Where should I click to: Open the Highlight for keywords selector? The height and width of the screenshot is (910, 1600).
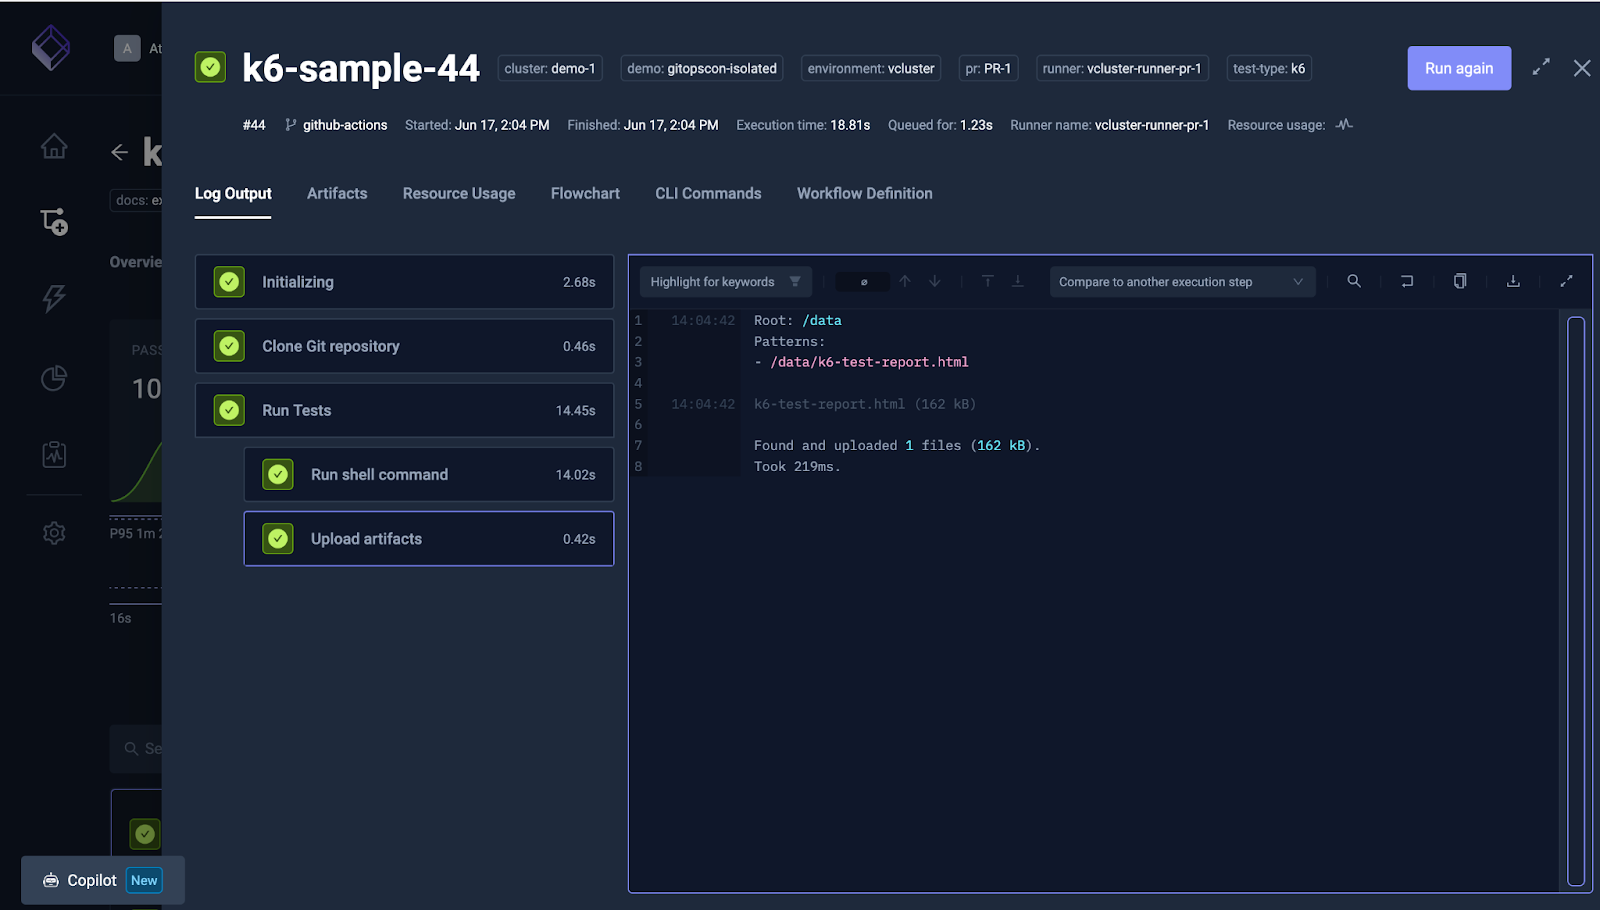pos(725,282)
